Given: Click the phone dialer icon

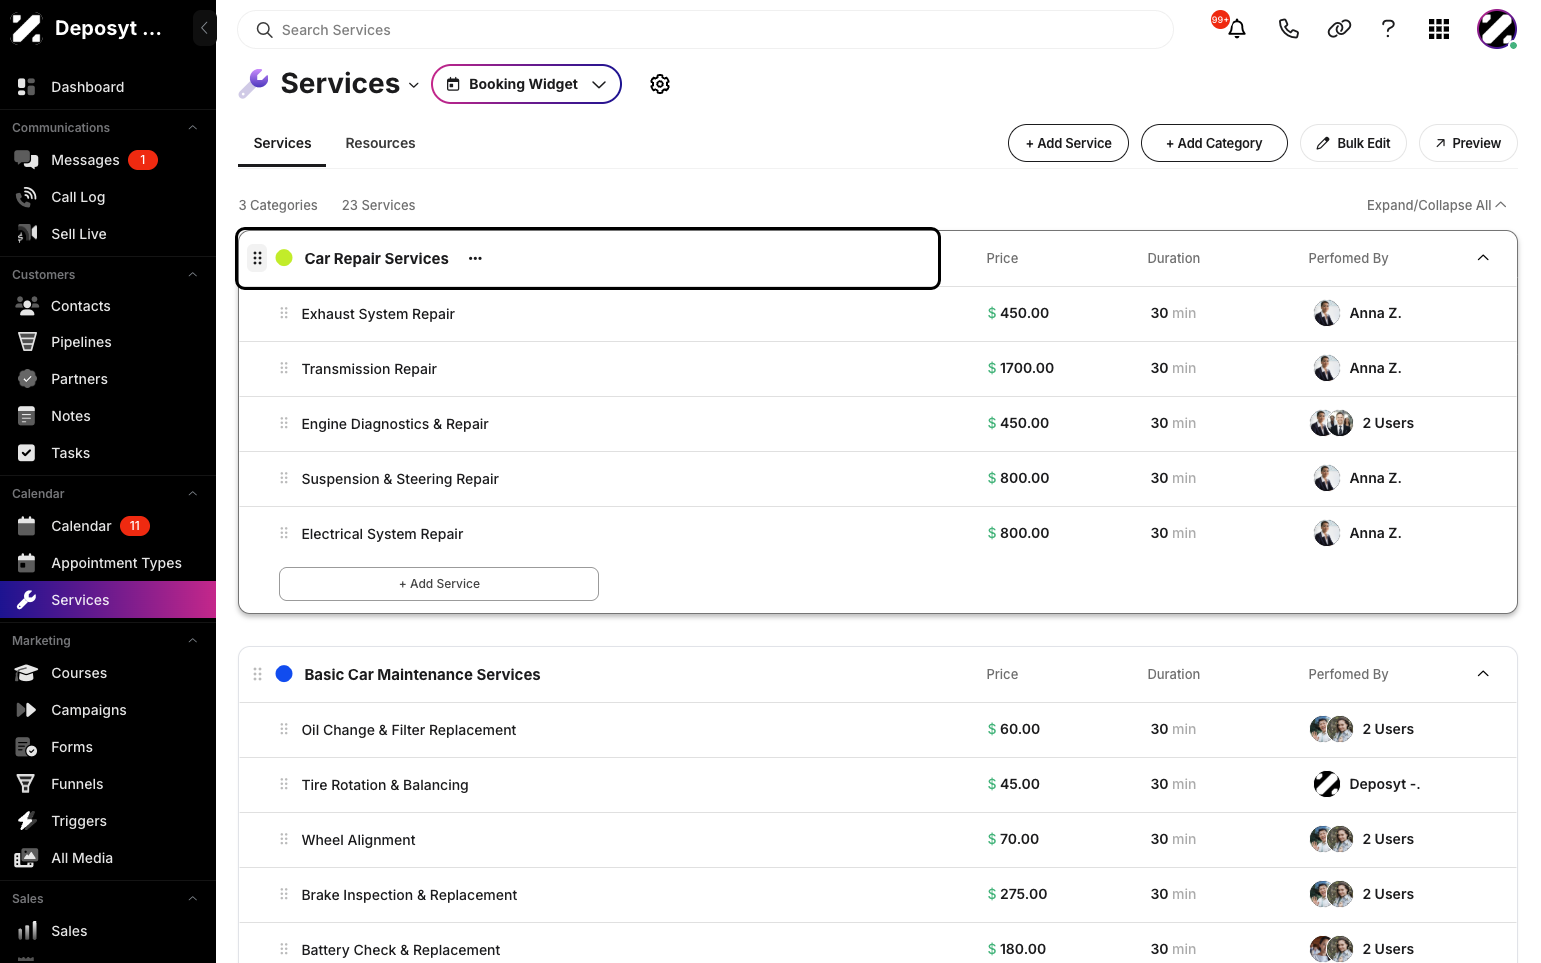Looking at the screenshot, I should pyautogui.click(x=1288, y=29).
